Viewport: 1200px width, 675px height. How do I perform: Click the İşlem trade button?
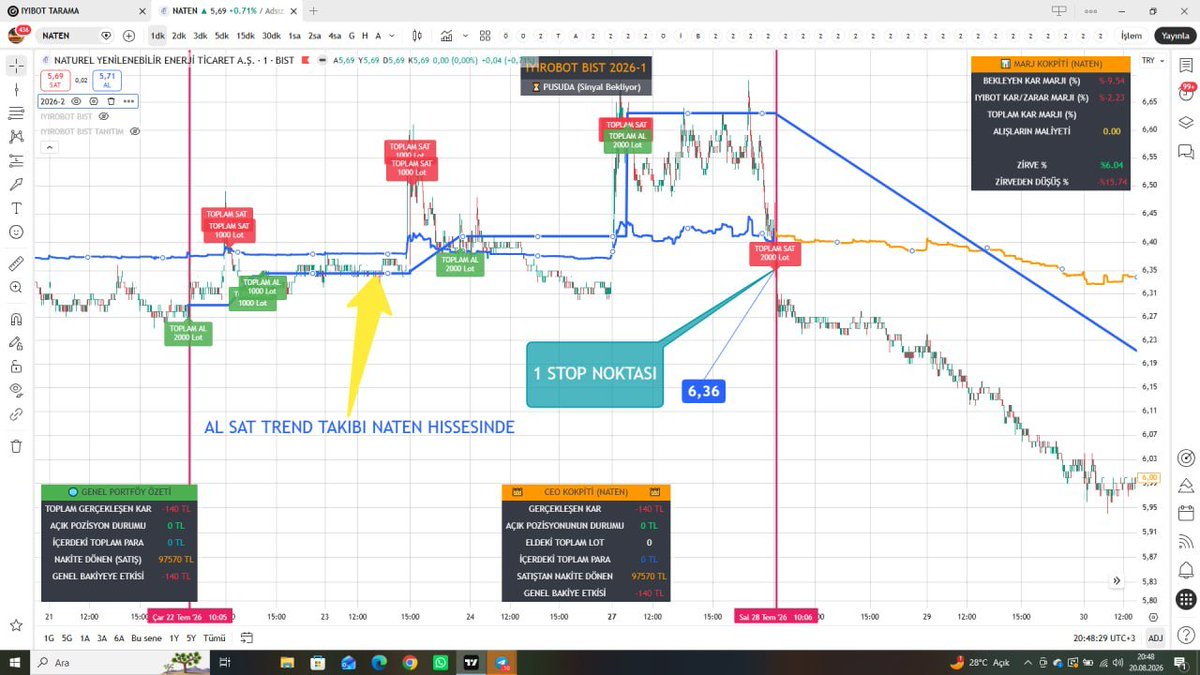1131,36
